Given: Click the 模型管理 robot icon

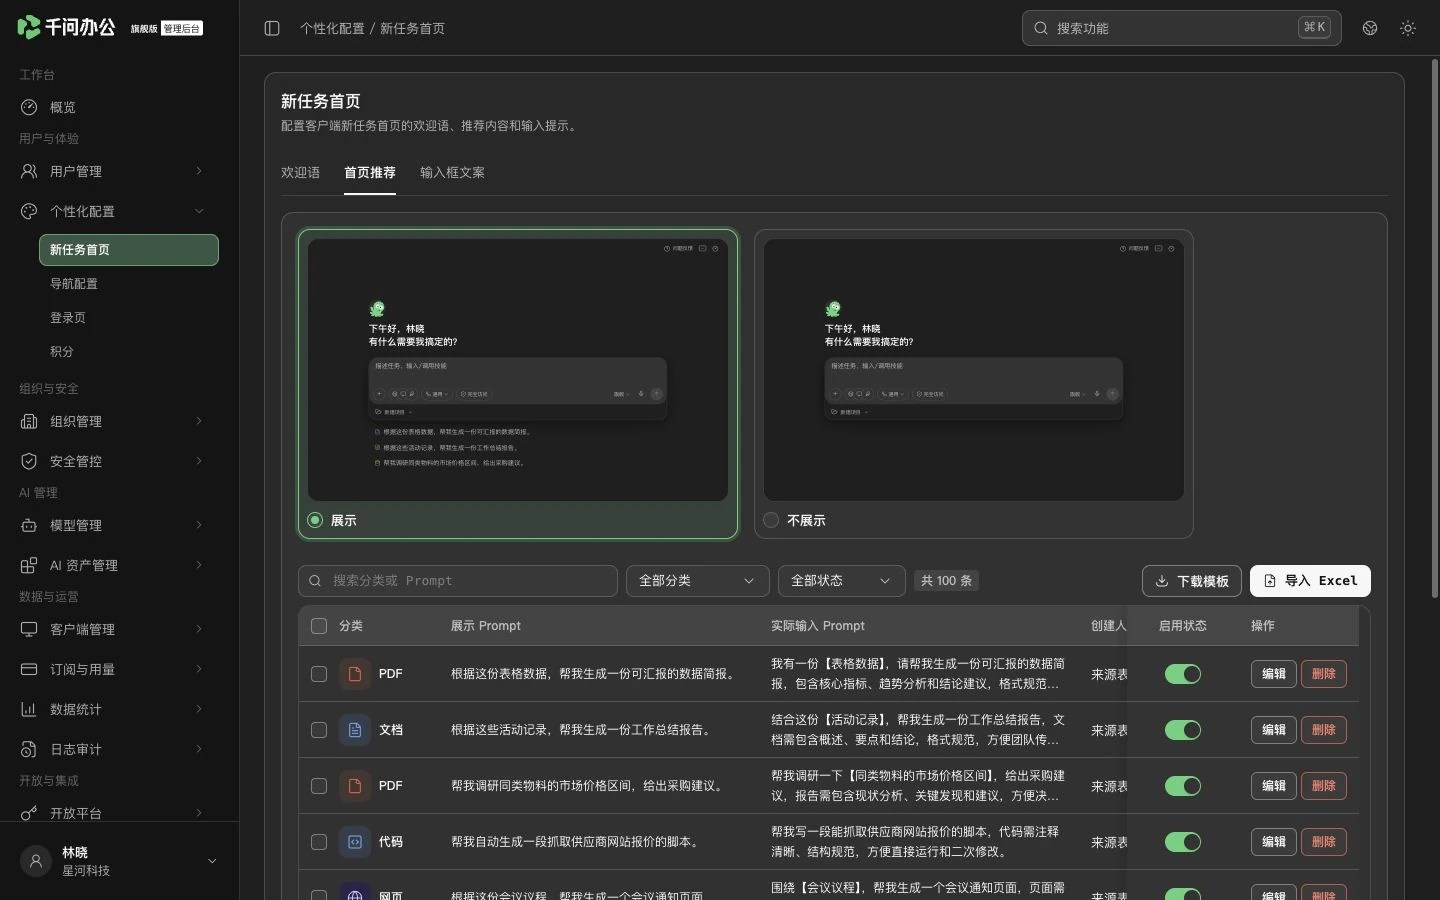Looking at the screenshot, I should tap(29, 525).
